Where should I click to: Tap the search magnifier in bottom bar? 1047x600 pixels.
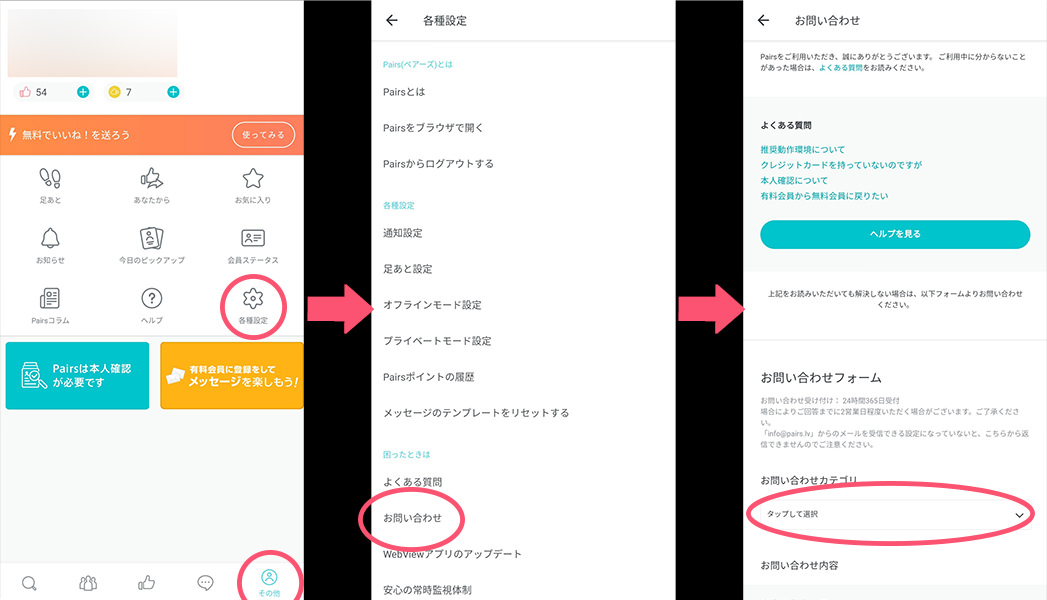(29, 583)
